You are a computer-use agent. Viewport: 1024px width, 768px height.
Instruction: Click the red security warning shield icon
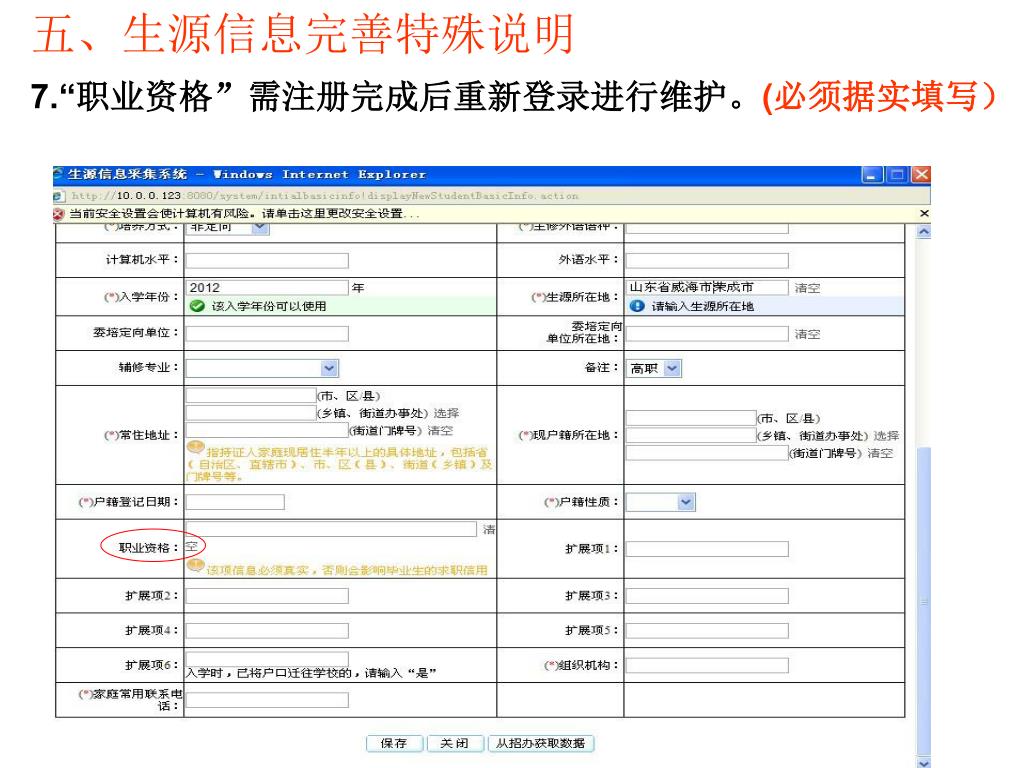59,214
